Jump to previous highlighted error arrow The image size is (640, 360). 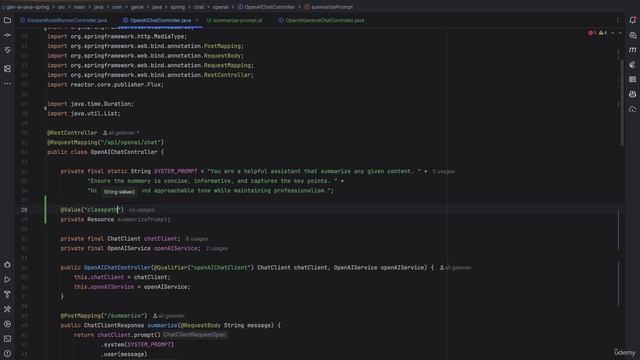[612, 33]
